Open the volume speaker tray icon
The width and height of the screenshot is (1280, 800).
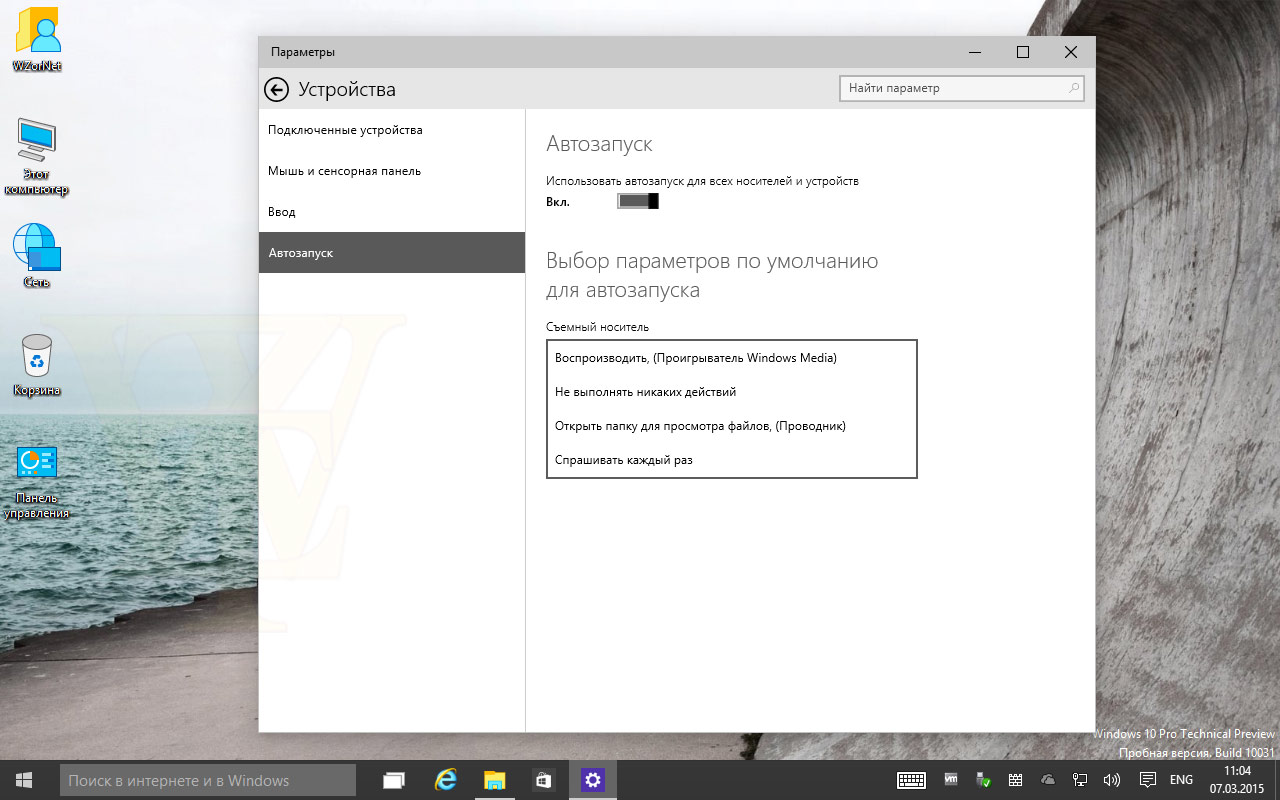pos(1111,779)
